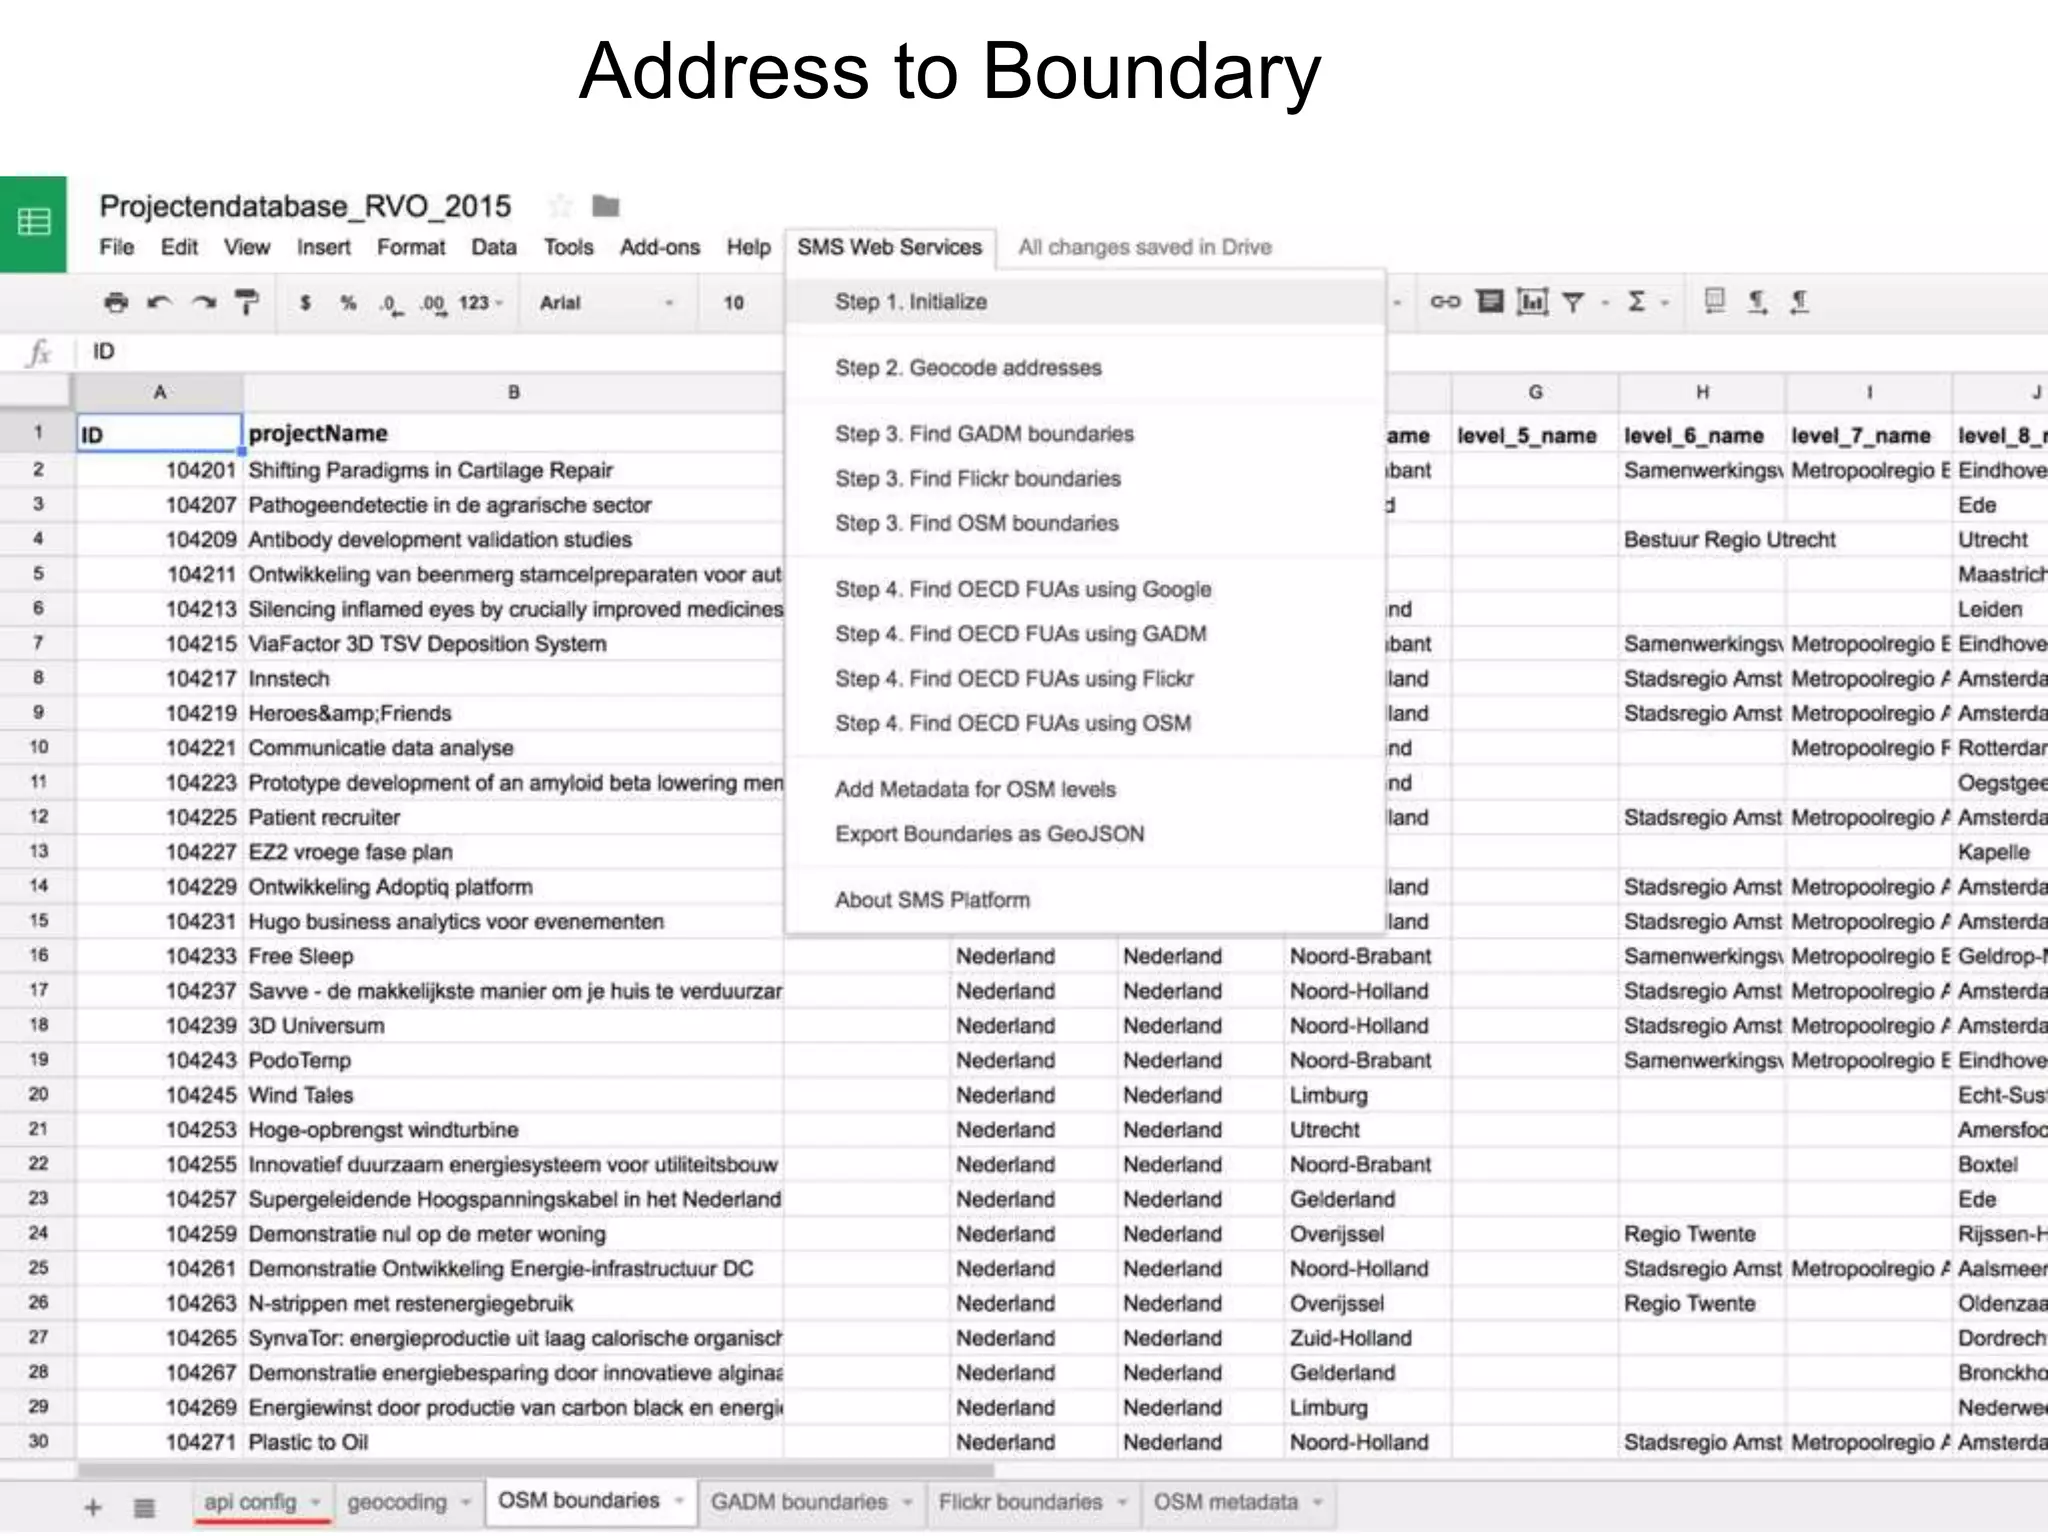Select the Paint format roller icon

246,302
